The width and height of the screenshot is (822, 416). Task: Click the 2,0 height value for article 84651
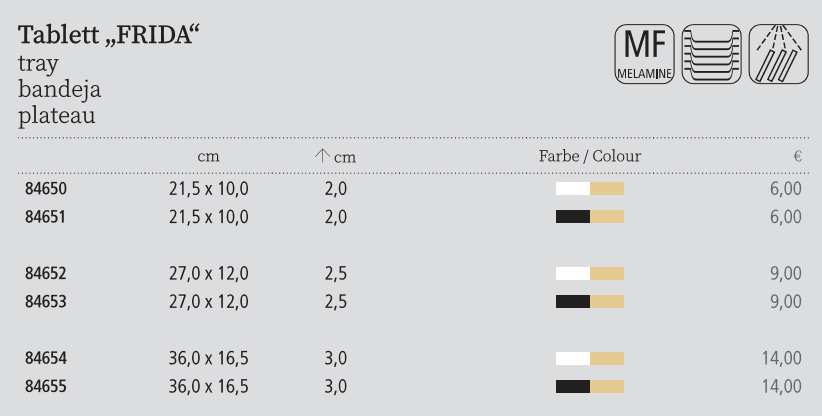[336, 217]
